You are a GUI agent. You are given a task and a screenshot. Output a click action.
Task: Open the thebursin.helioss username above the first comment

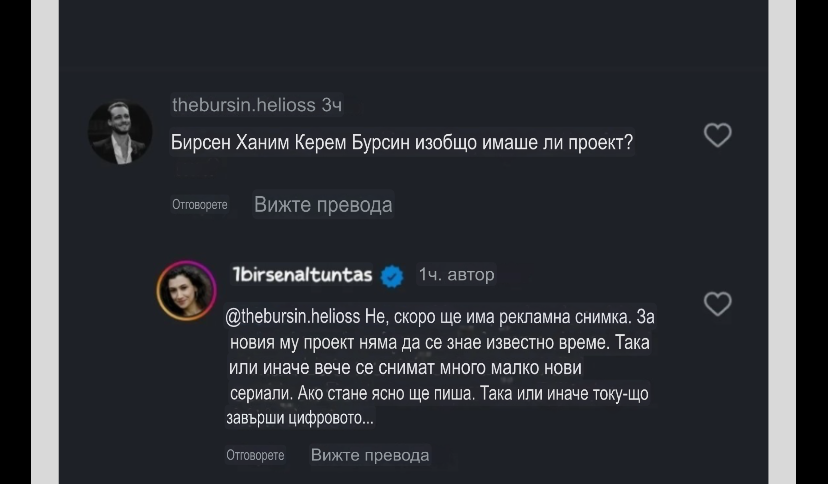tap(244, 105)
